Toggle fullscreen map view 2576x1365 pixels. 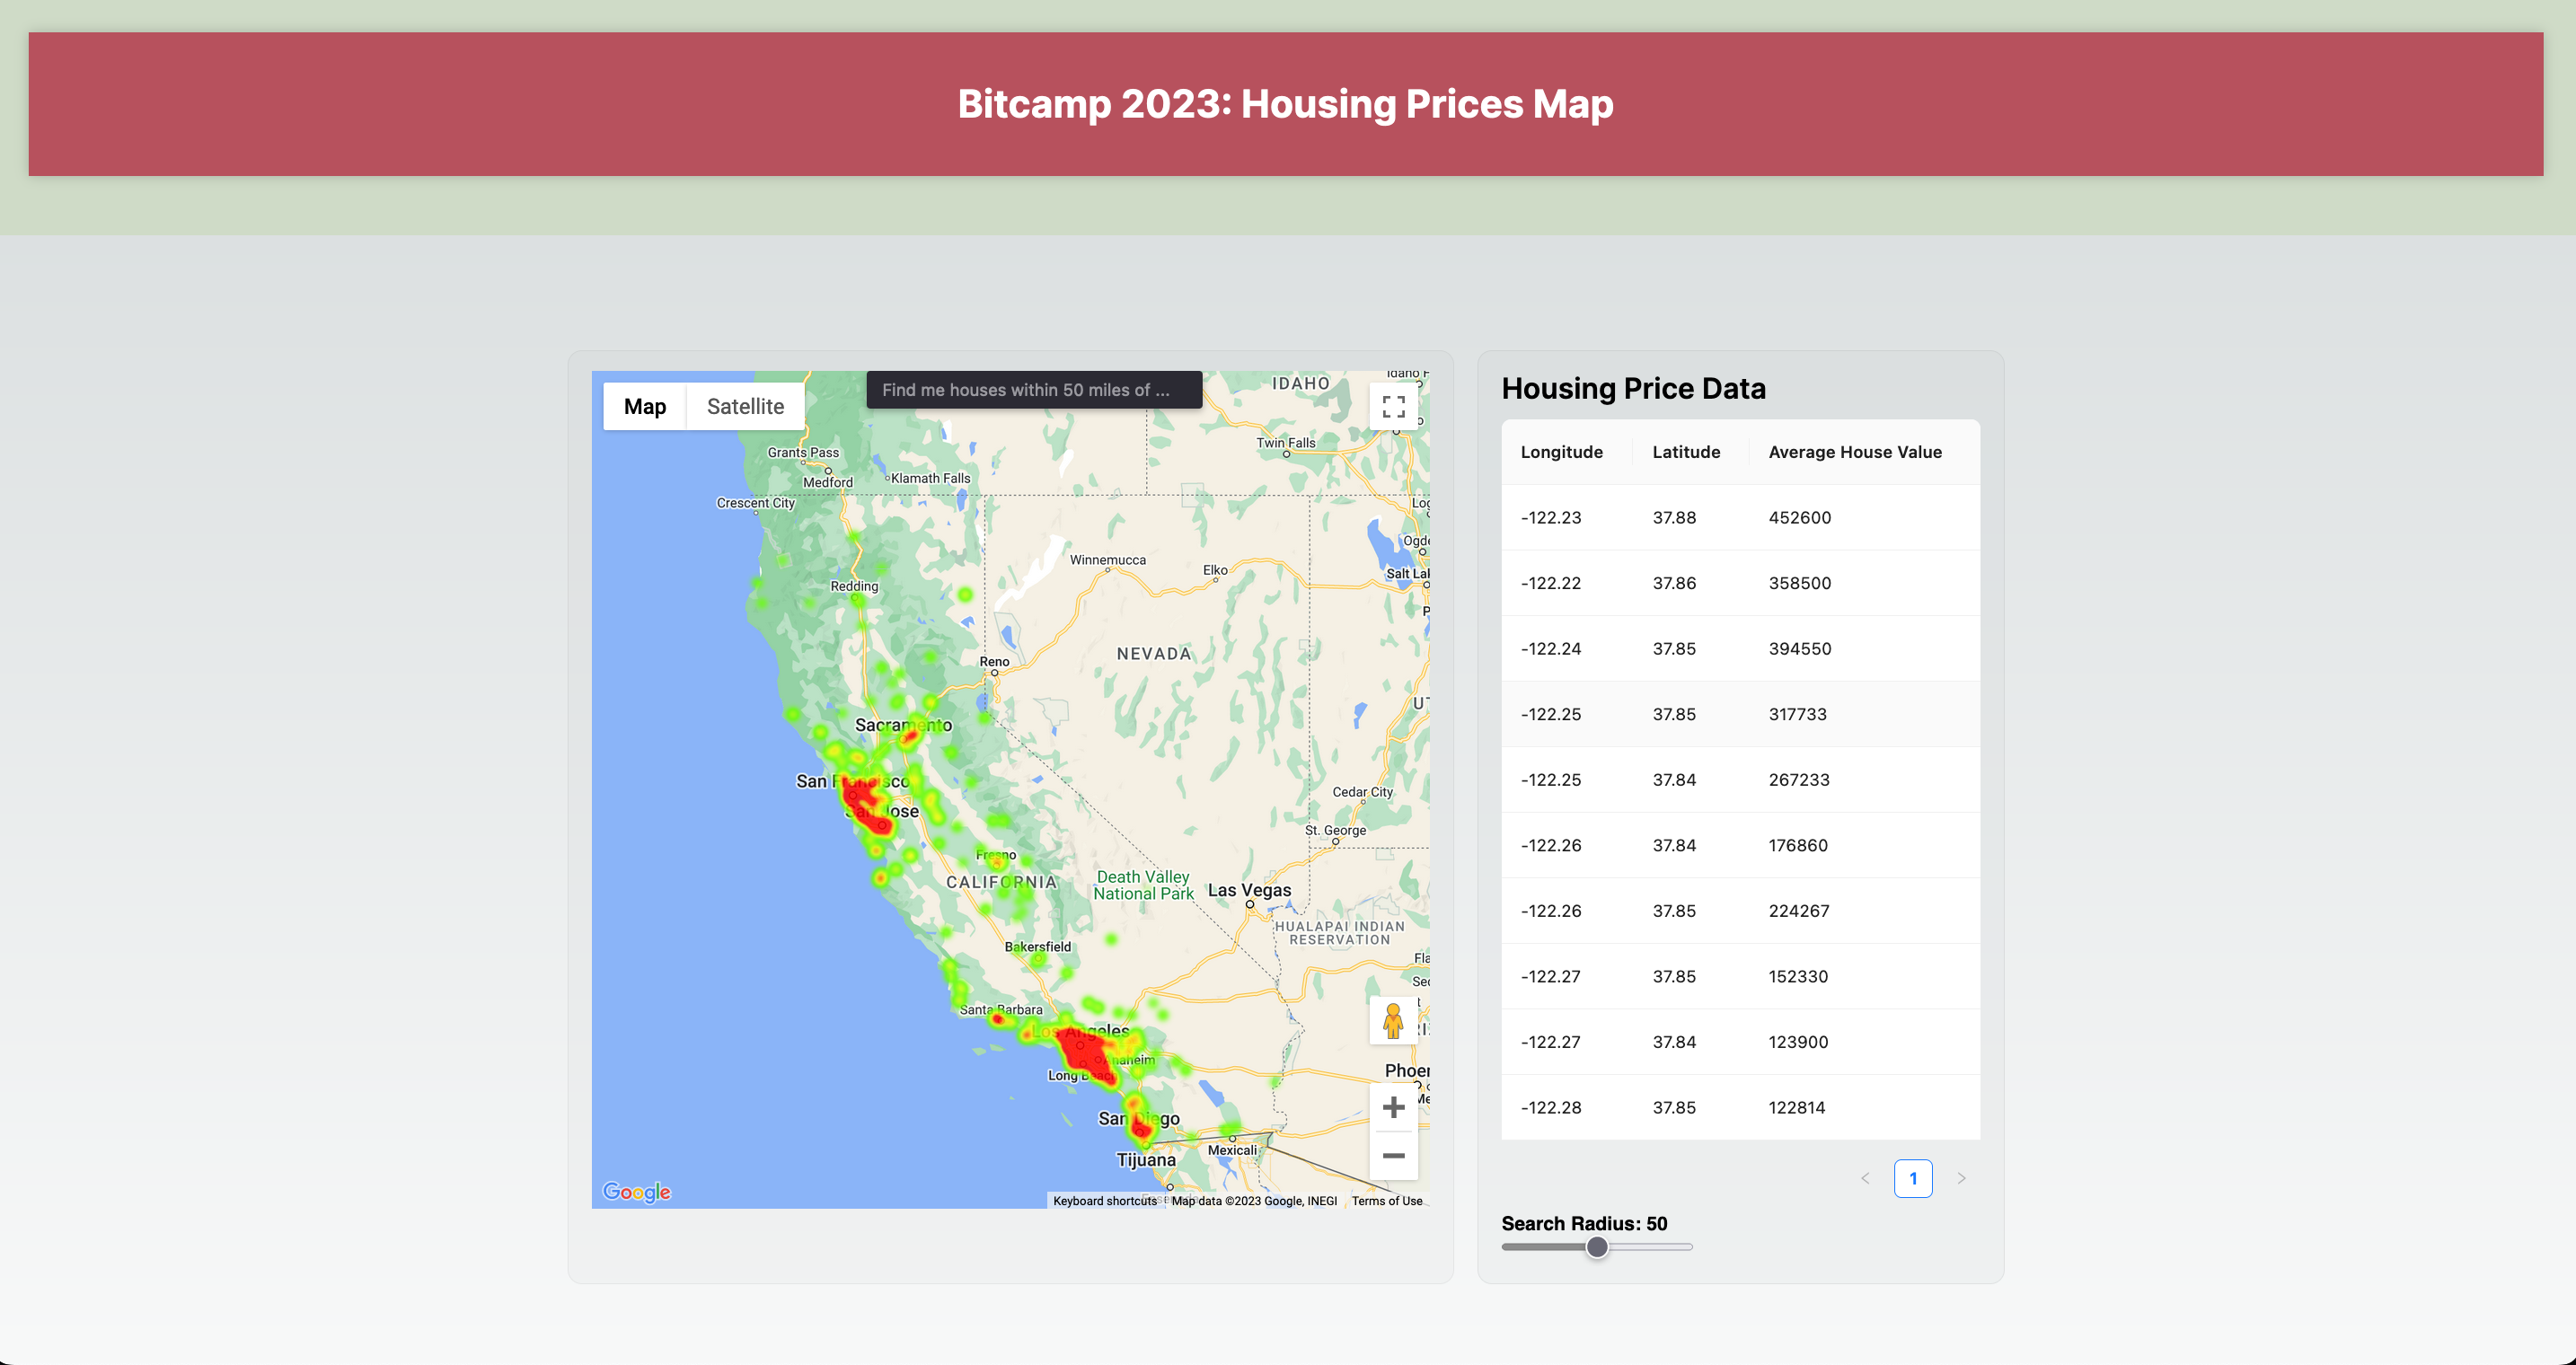1393,406
